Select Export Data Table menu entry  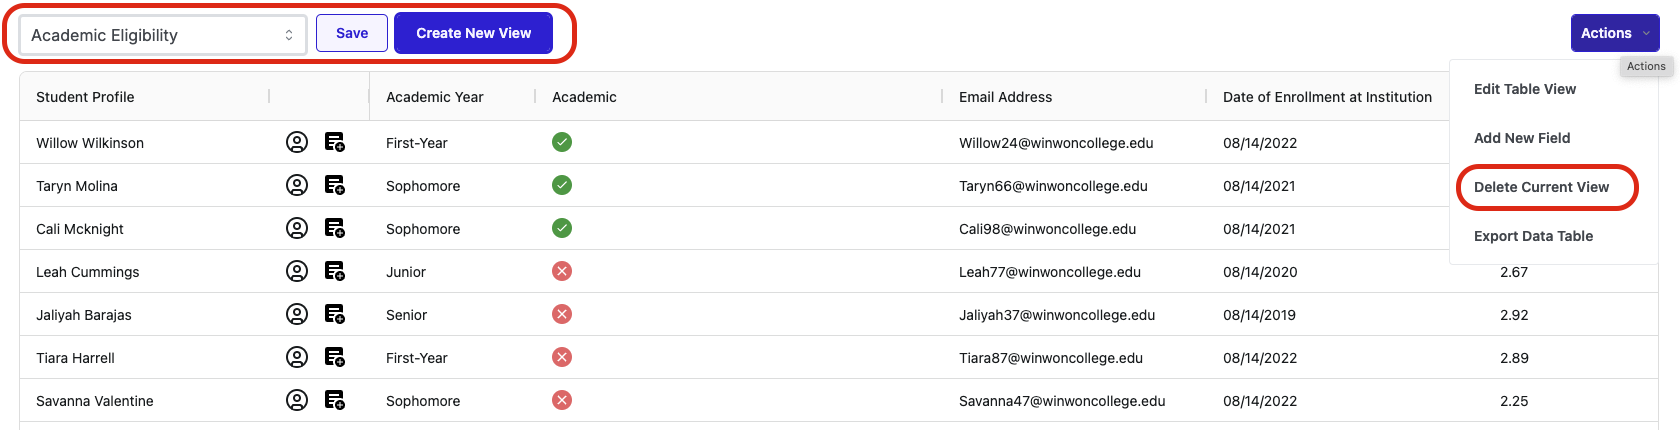coord(1533,236)
